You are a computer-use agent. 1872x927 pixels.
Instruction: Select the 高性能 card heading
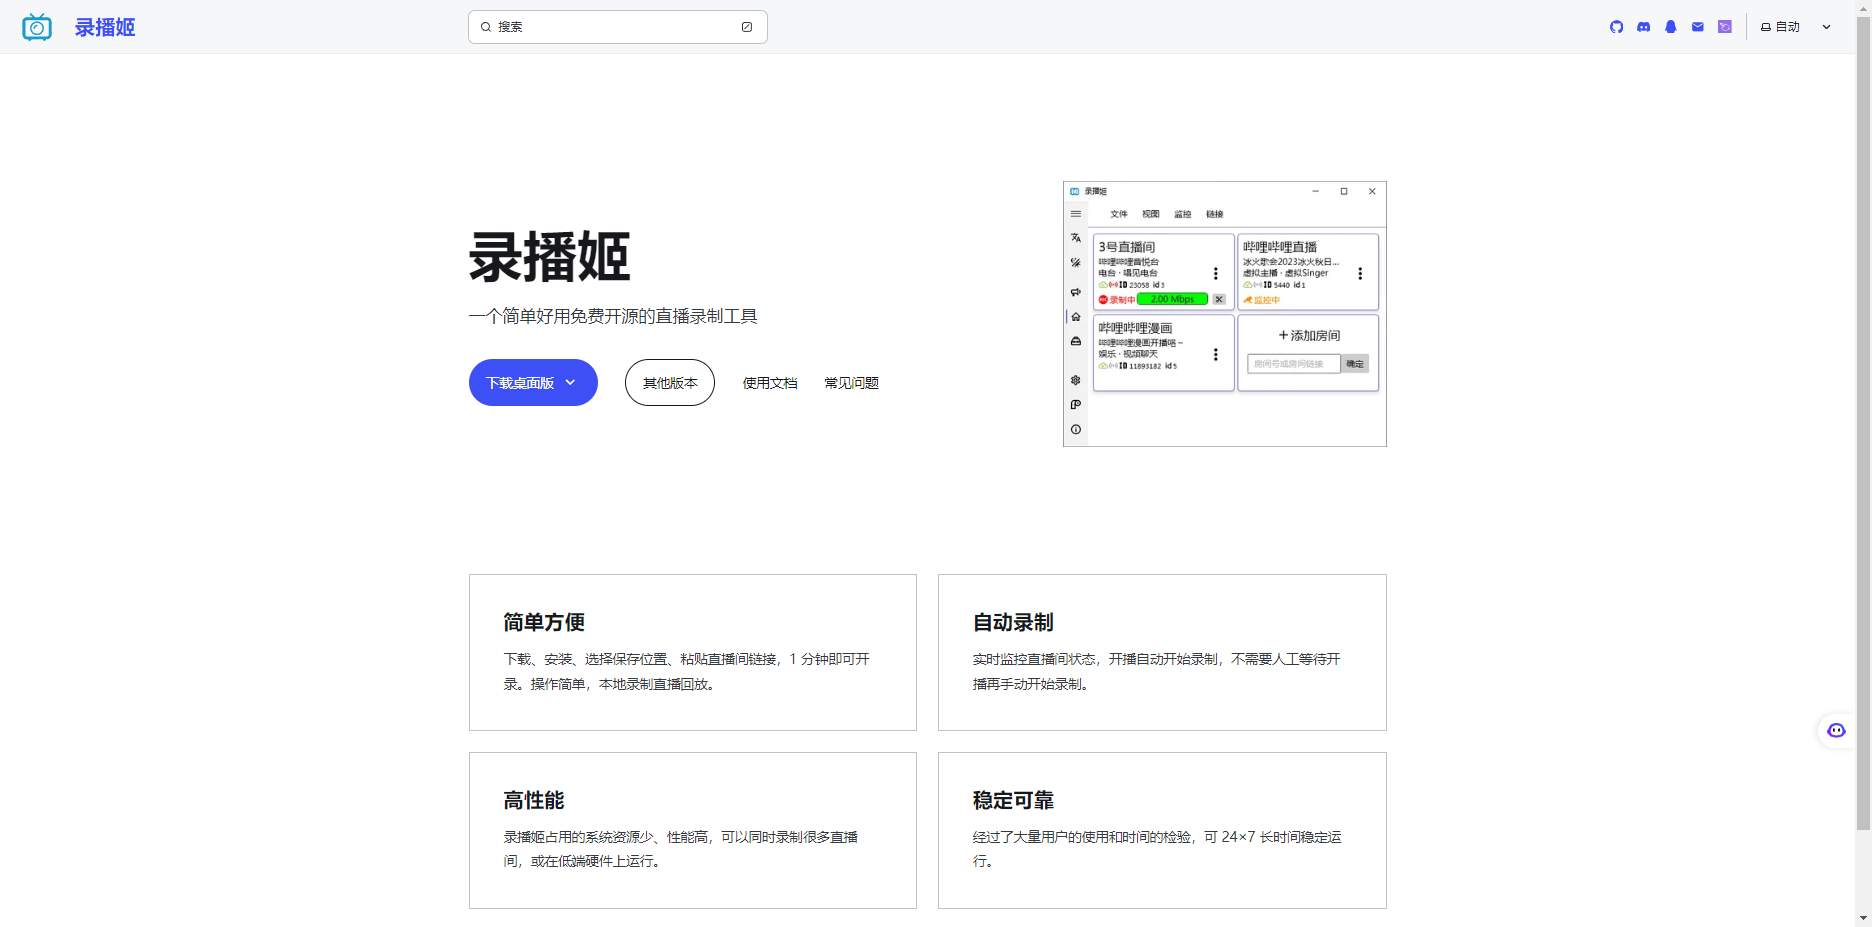point(534,800)
